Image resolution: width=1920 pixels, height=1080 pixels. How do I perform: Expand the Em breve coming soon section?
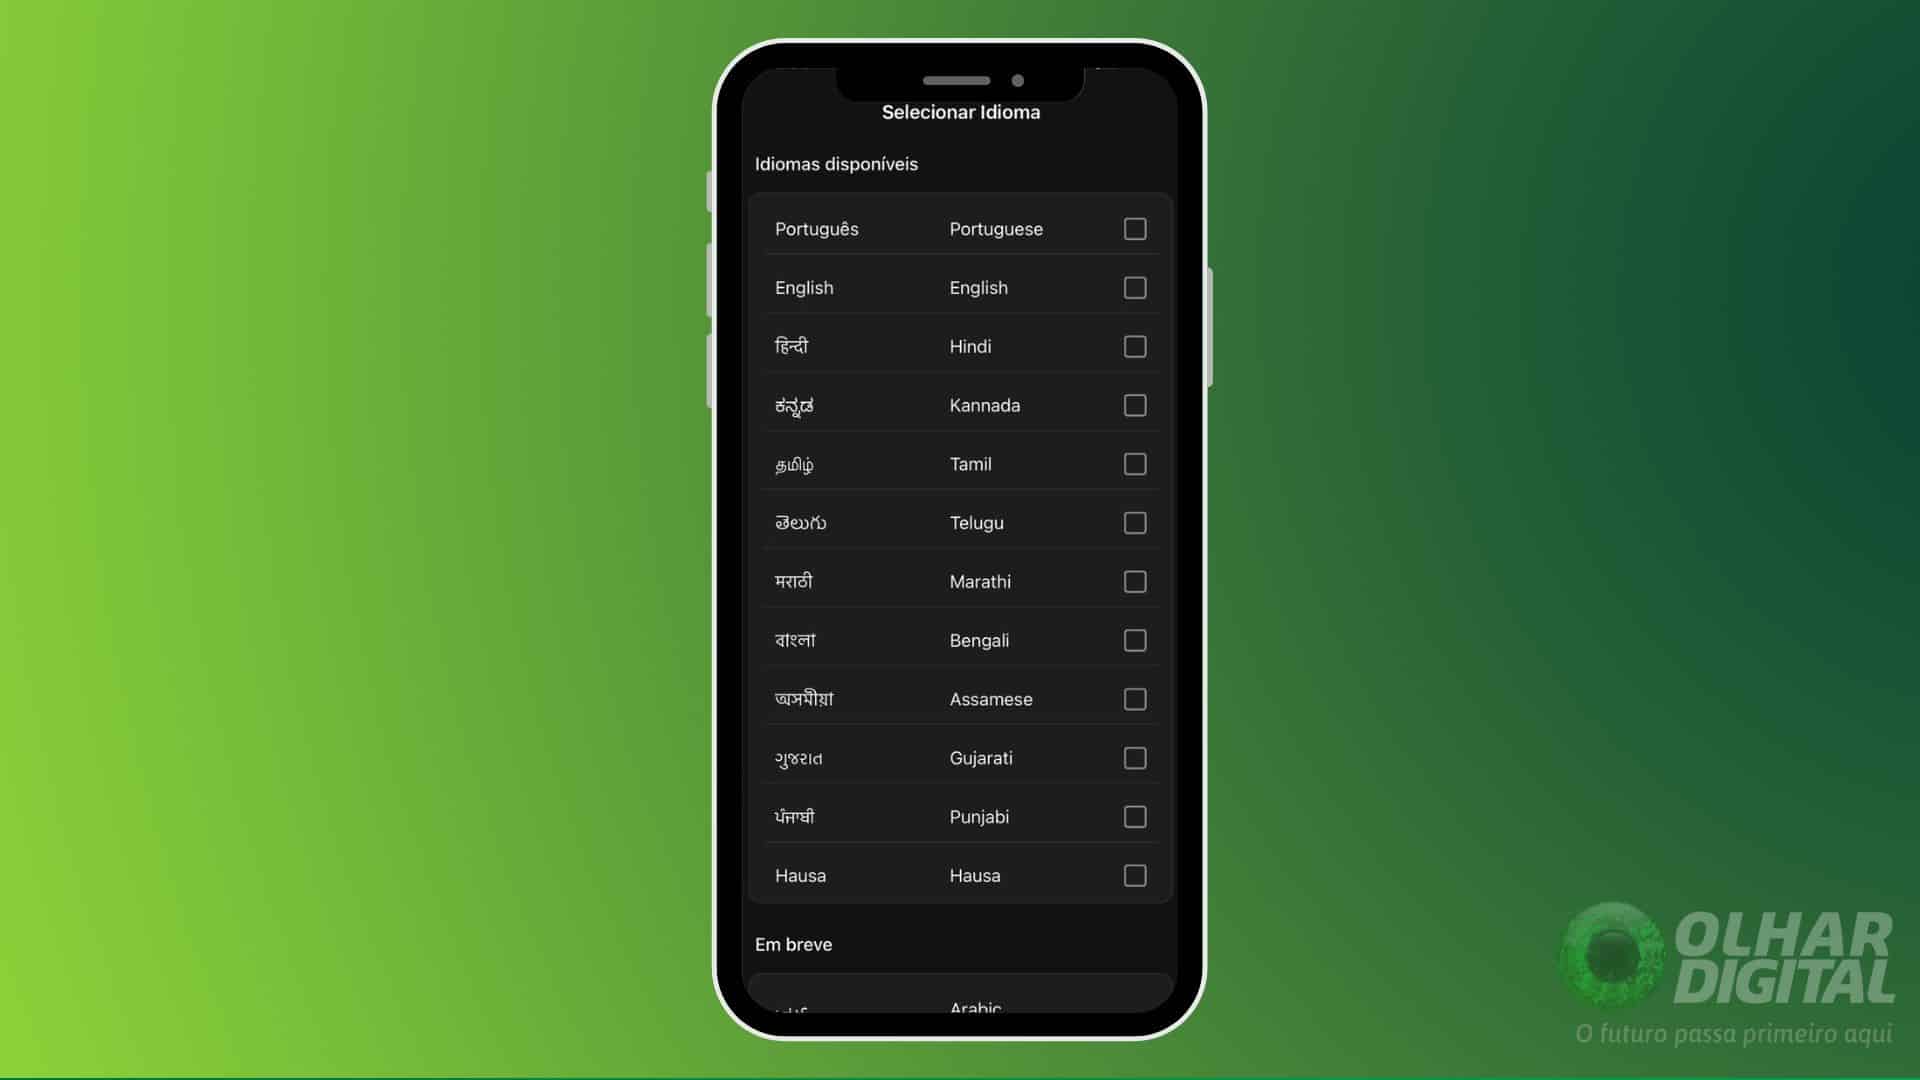[793, 943]
